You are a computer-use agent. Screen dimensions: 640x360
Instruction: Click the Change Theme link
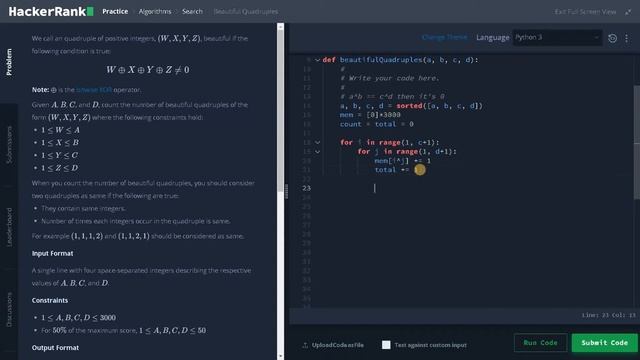(x=444, y=38)
